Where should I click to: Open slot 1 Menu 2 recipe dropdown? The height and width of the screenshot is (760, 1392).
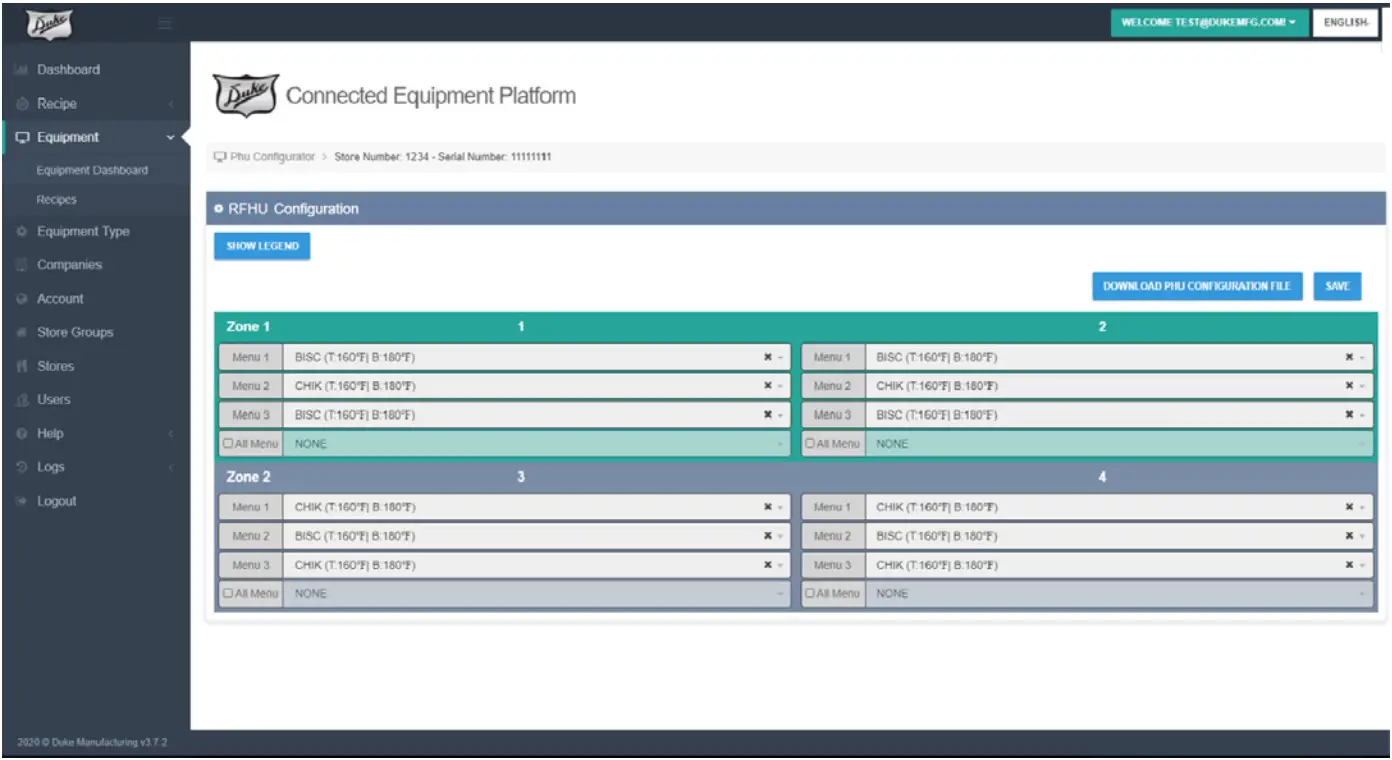point(538,386)
